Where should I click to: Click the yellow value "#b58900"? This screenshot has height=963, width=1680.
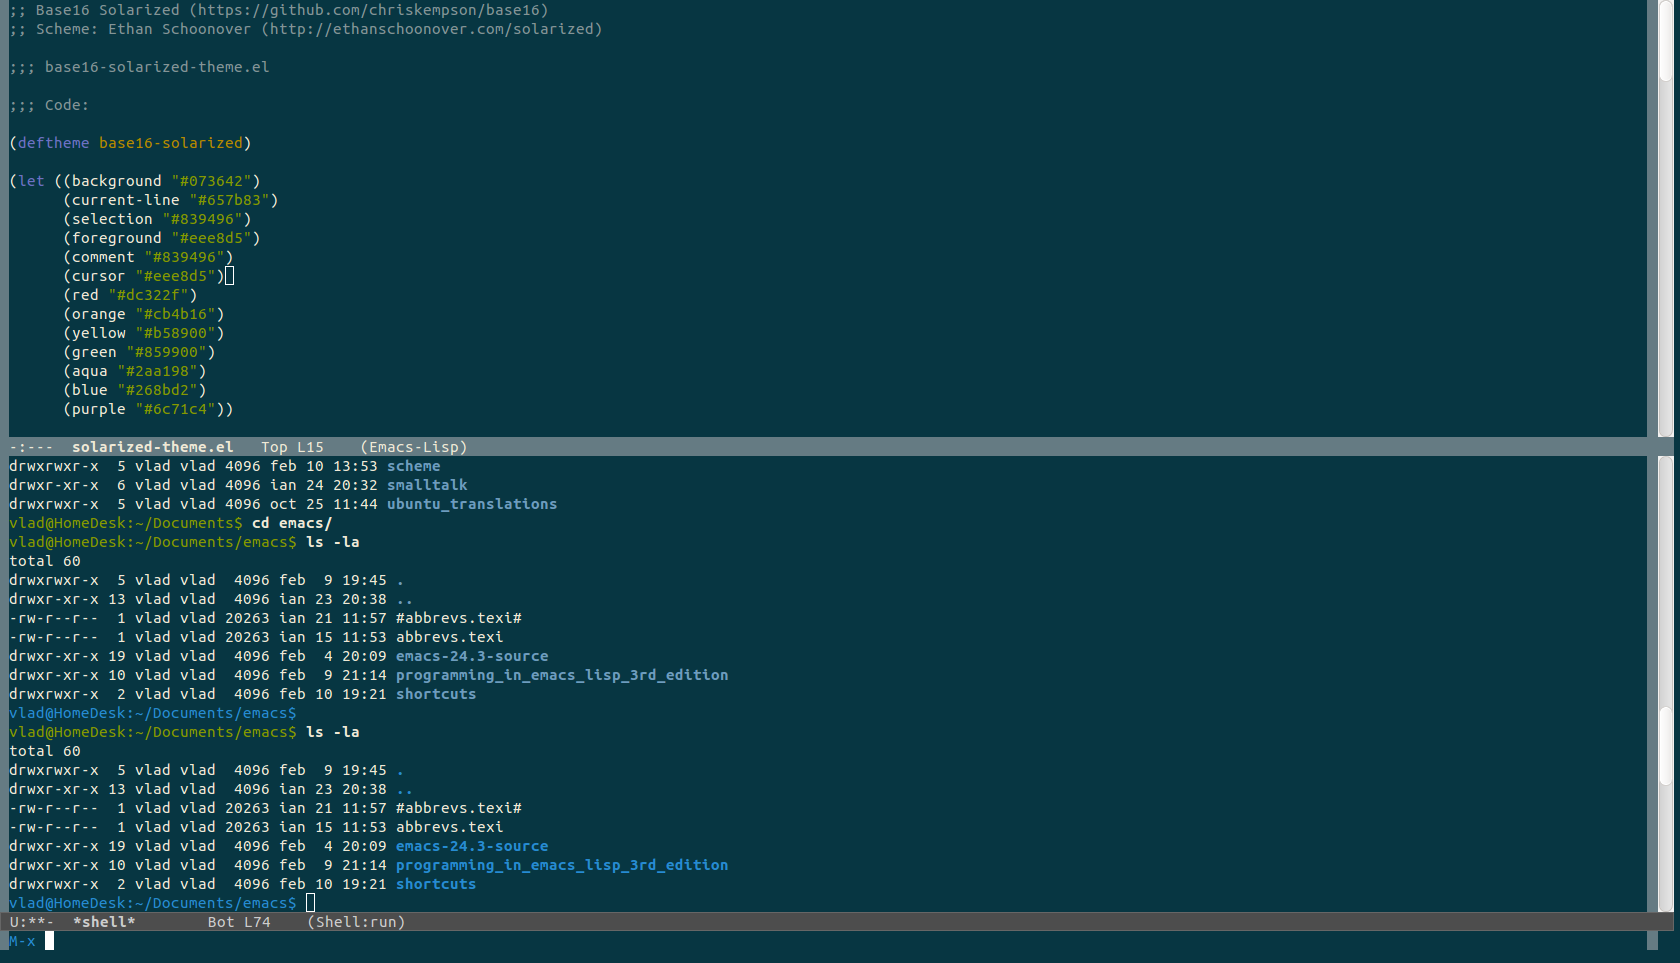pyautogui.click(x=175, y=333)
